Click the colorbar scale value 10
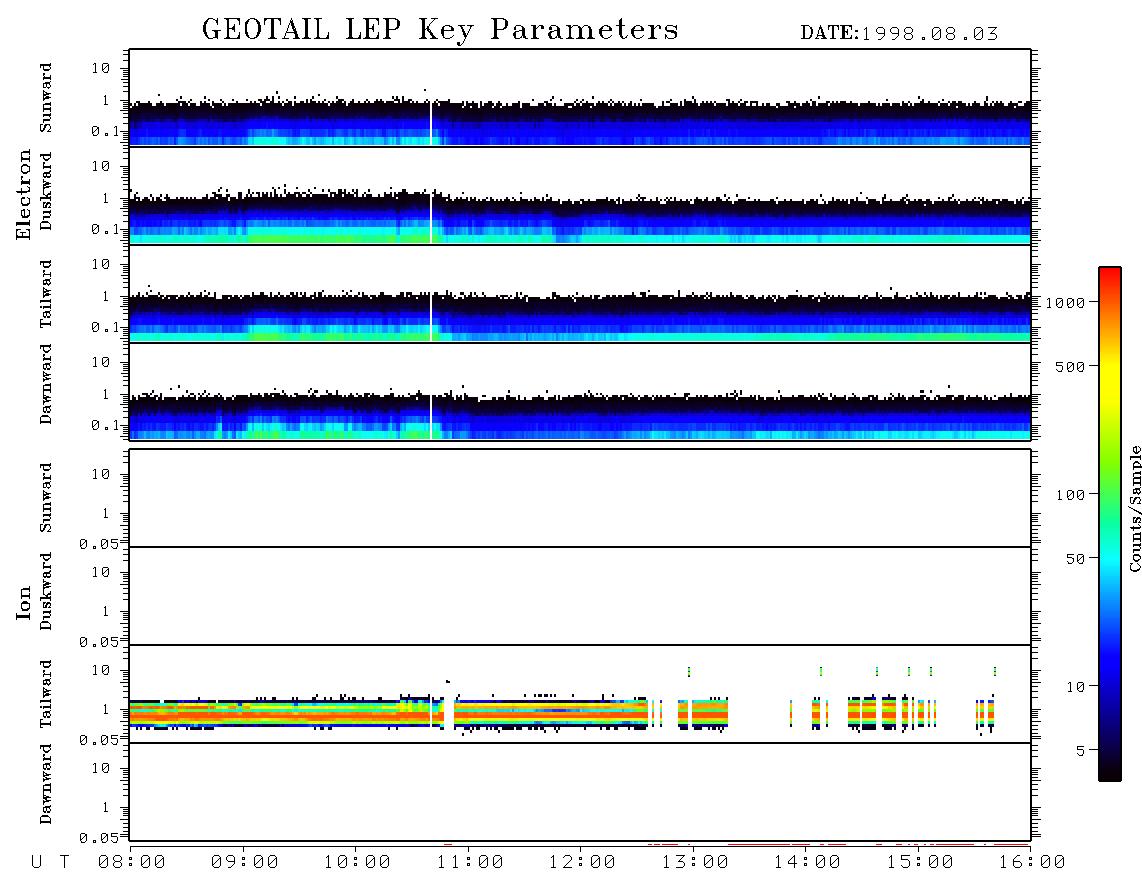 pos(1075,687)
